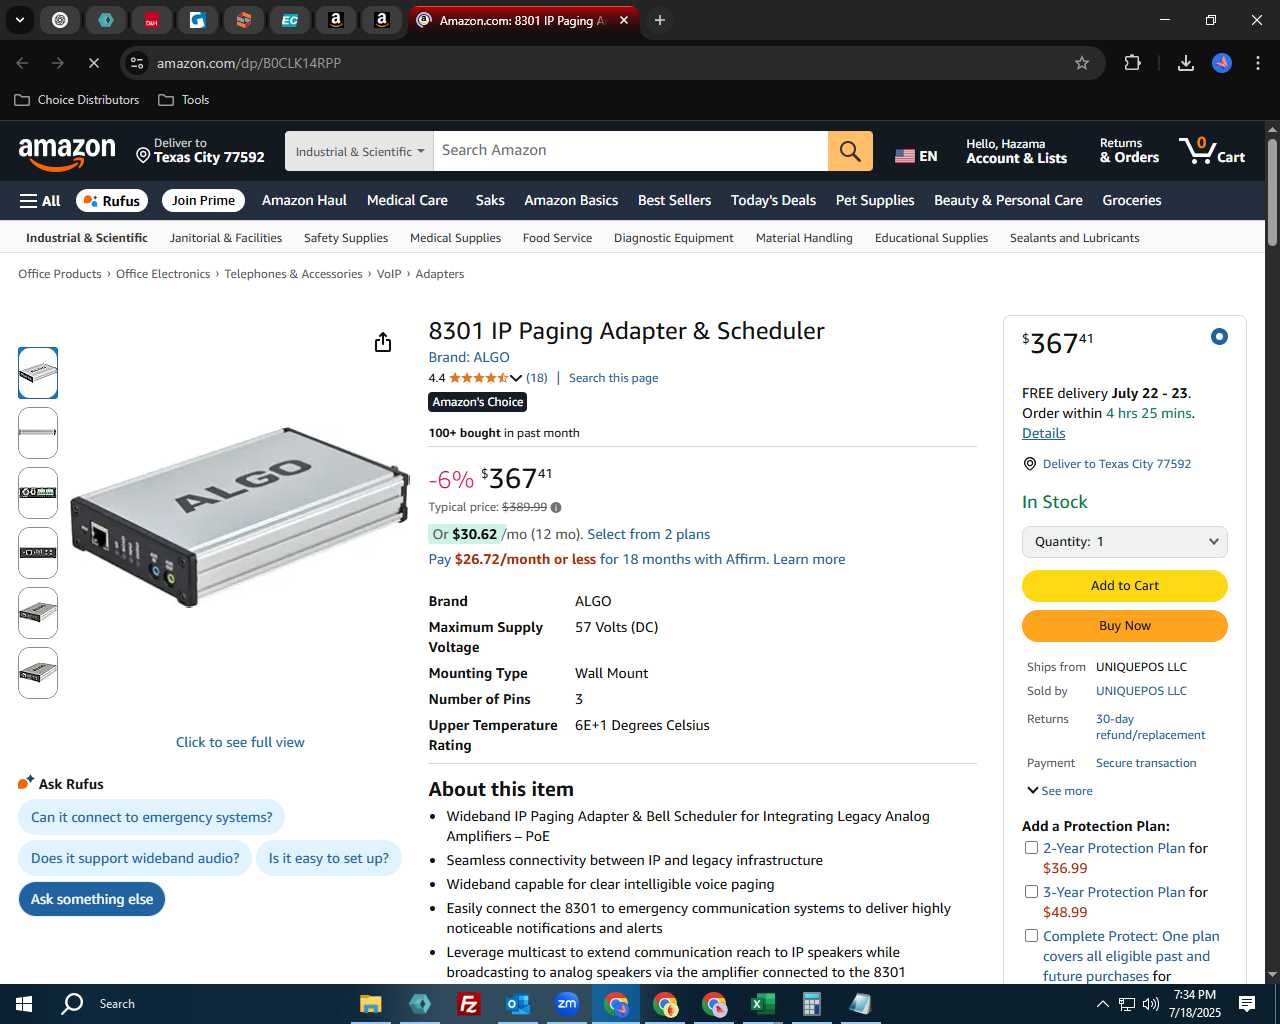This screenshot has height=1024, width=1280.
Task: Open File Explorer from the taskbar
Action: [370, 1004]
